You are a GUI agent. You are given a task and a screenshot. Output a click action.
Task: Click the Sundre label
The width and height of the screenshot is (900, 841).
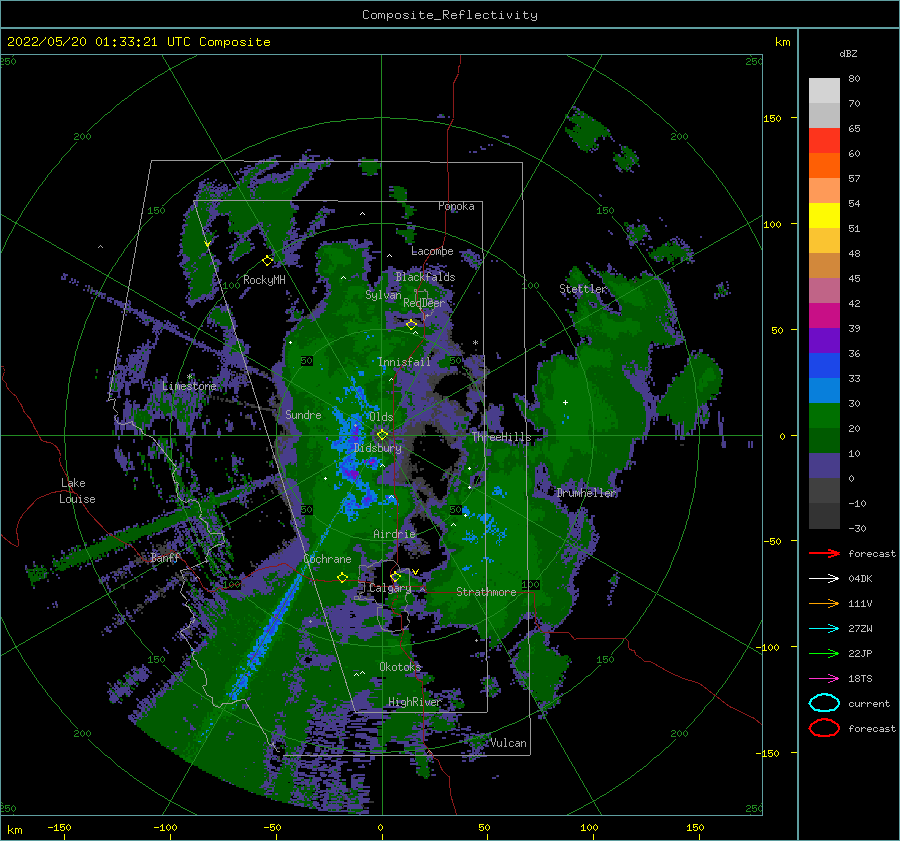pyautogui.click(x=303, y=414)
